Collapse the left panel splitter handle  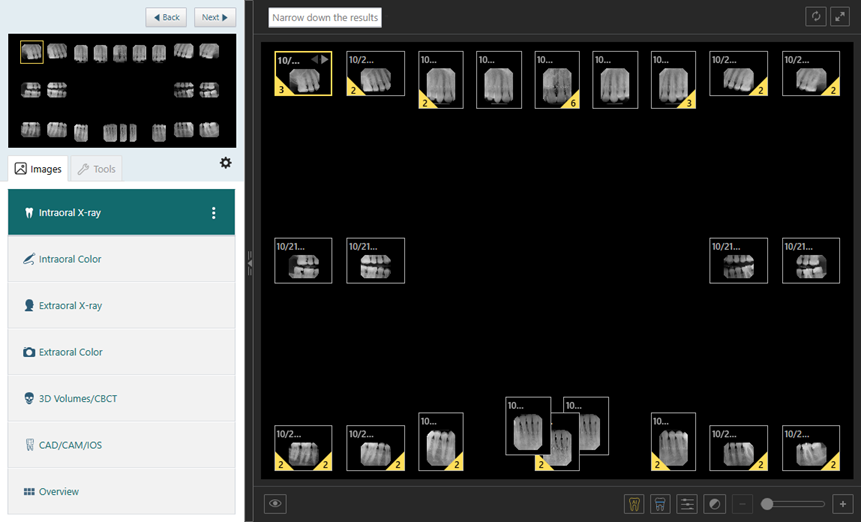(x=249, y=262)
